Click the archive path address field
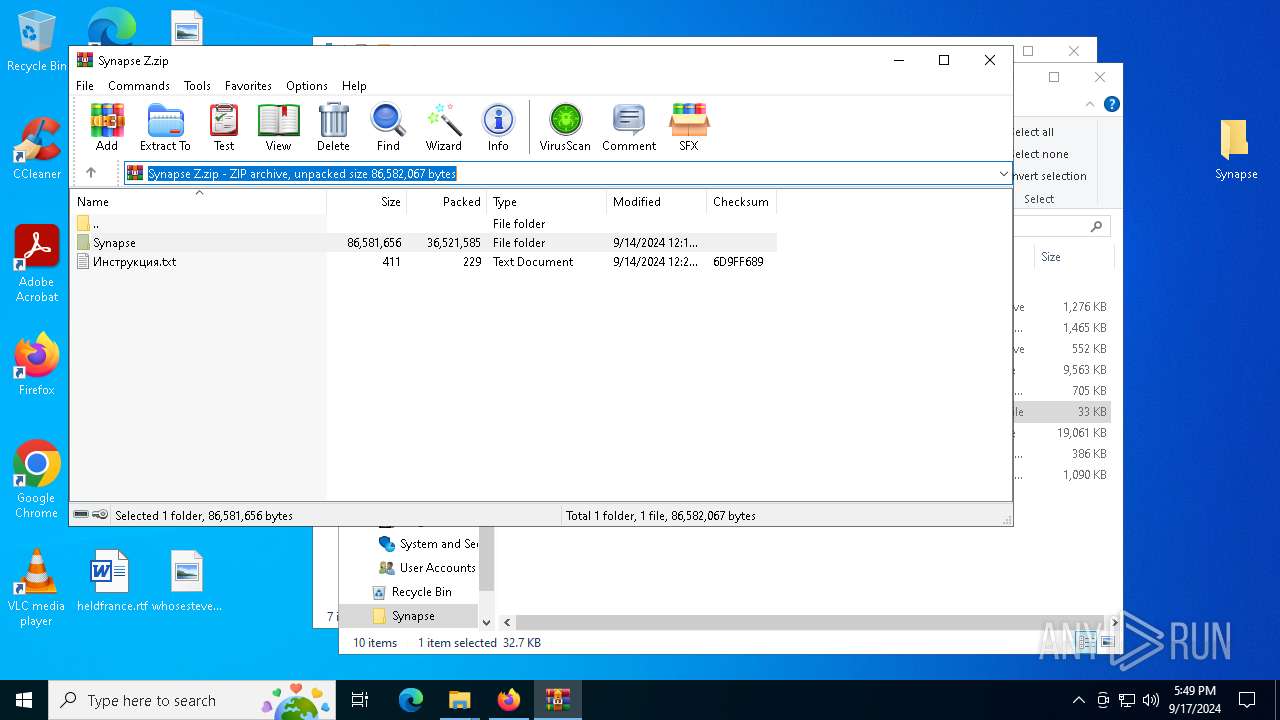The image size is (1280, 720). [x=567, y=174]
